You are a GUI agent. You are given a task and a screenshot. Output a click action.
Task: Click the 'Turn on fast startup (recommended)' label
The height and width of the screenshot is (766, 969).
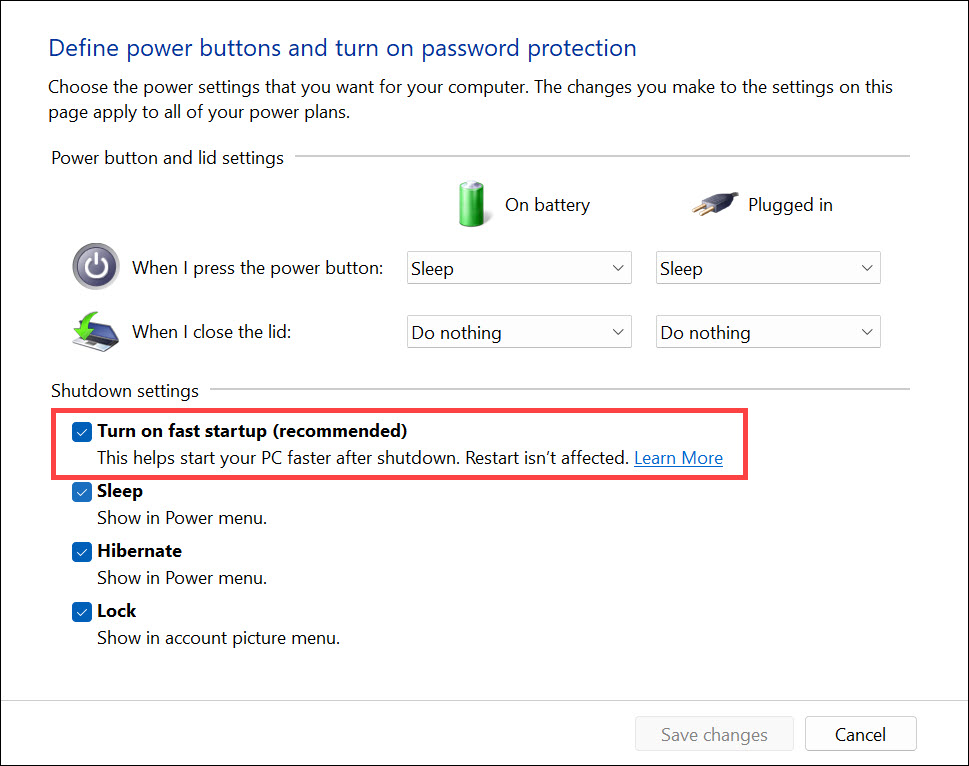coord(252,431)
